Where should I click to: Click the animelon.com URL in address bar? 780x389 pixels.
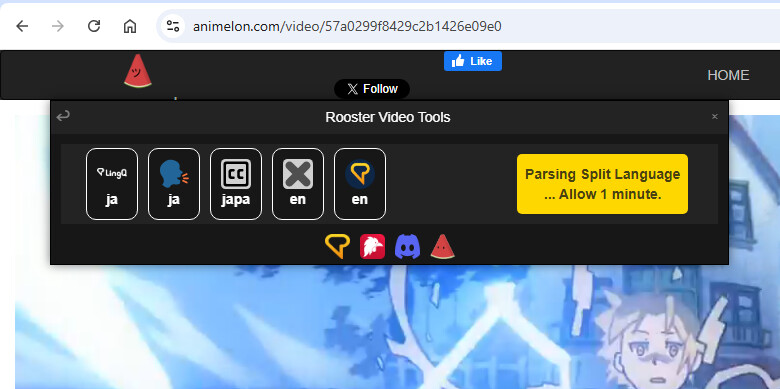[347, 26]
